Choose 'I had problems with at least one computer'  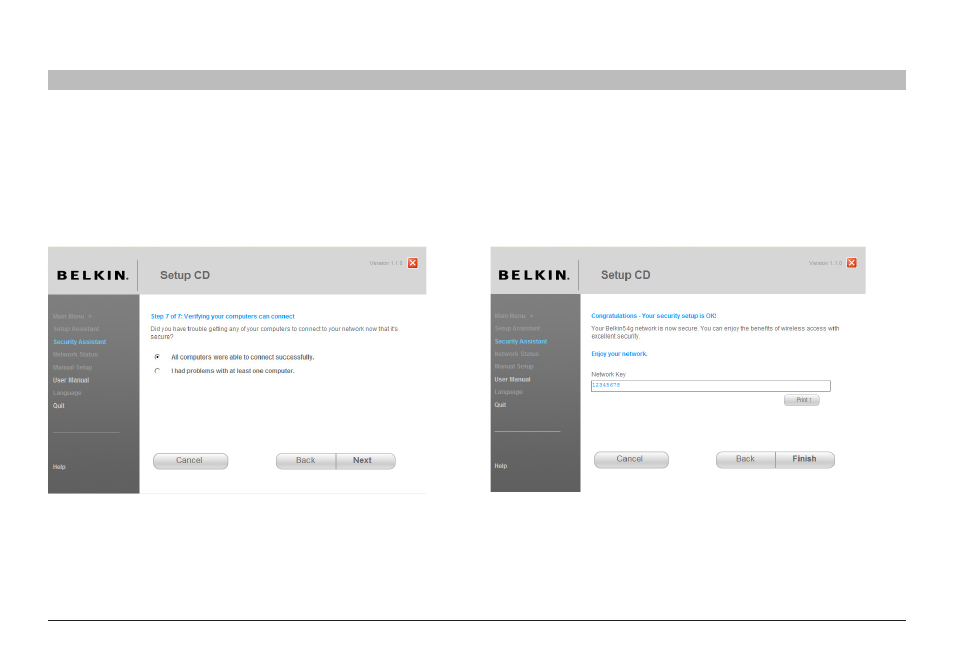pyautogui.click(x=158, y=371)
